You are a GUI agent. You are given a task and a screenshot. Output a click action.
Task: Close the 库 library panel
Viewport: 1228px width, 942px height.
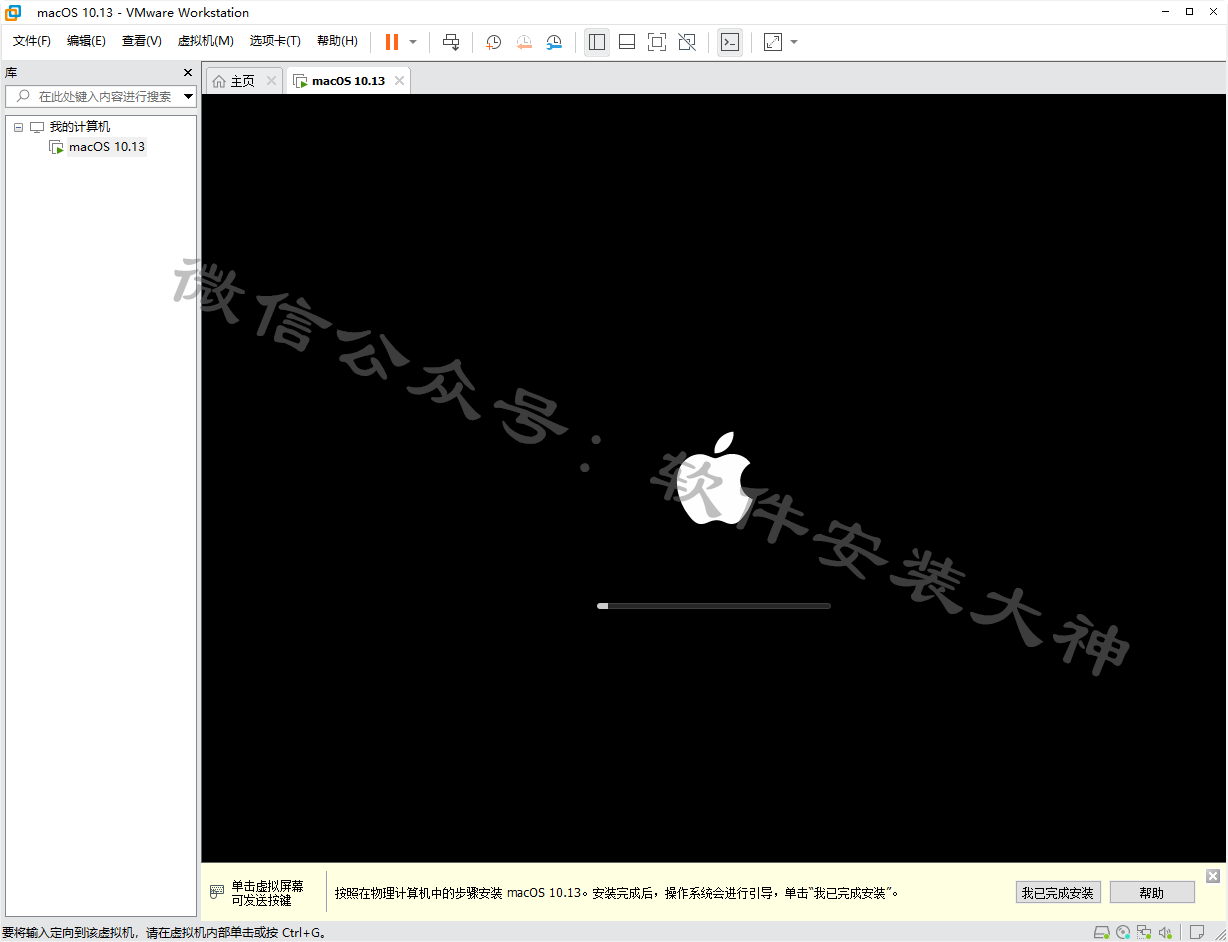click(188, 73)
